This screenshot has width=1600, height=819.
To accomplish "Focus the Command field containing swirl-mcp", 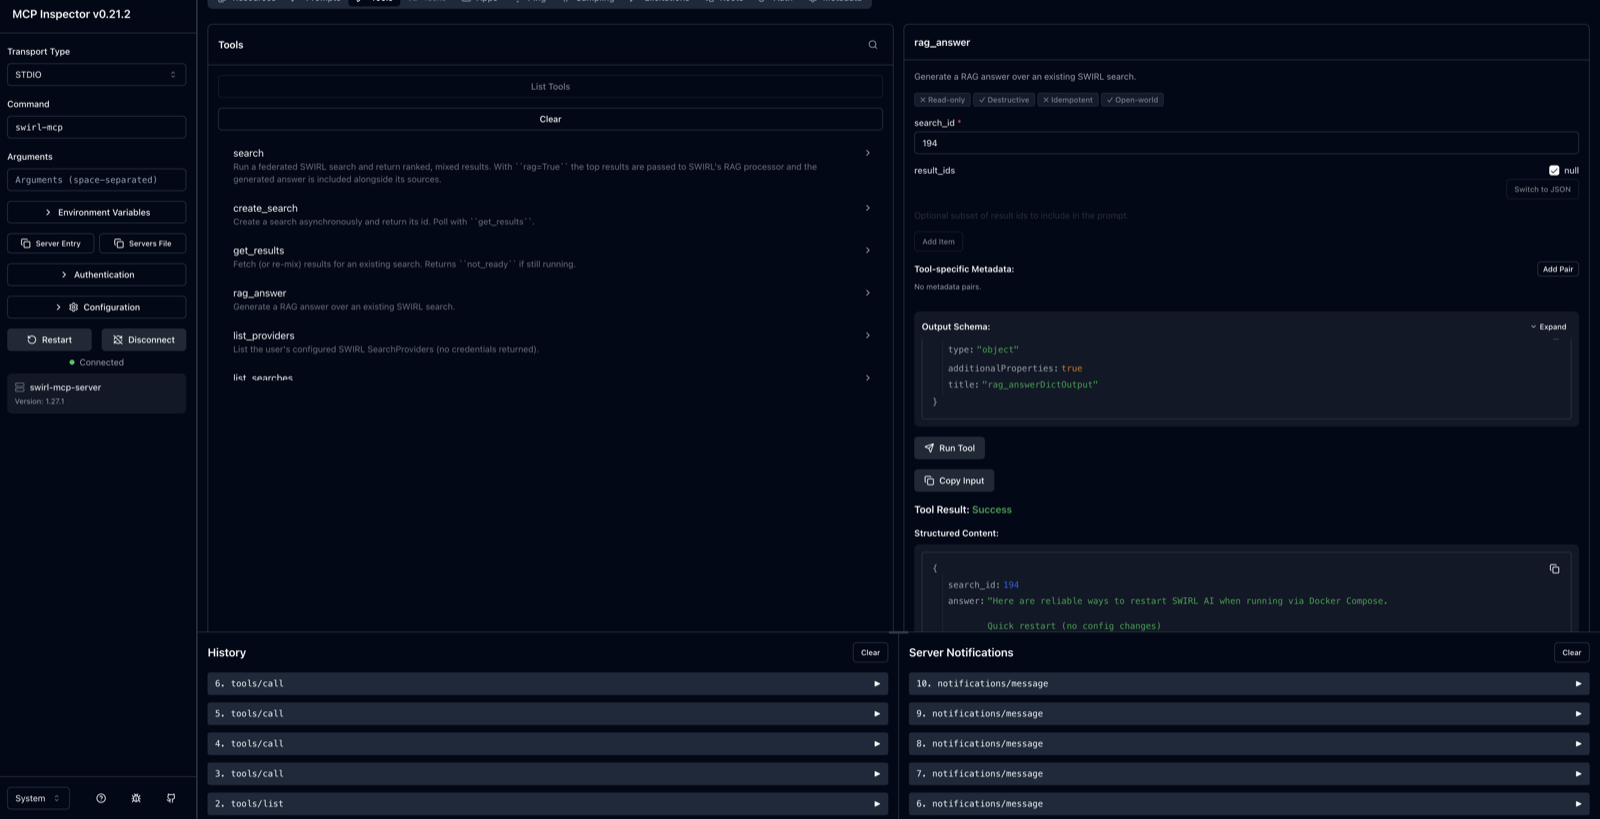I will coord(96,127).
